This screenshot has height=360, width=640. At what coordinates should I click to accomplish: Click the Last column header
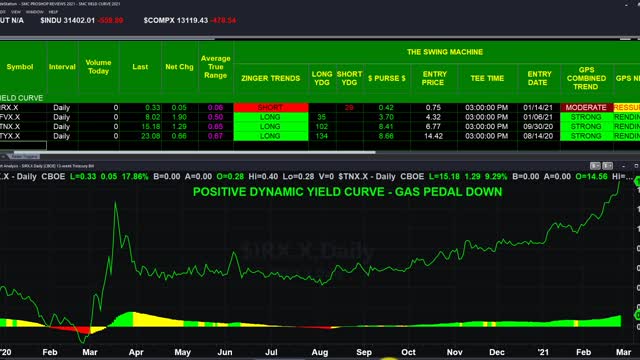tap(140, 67)
